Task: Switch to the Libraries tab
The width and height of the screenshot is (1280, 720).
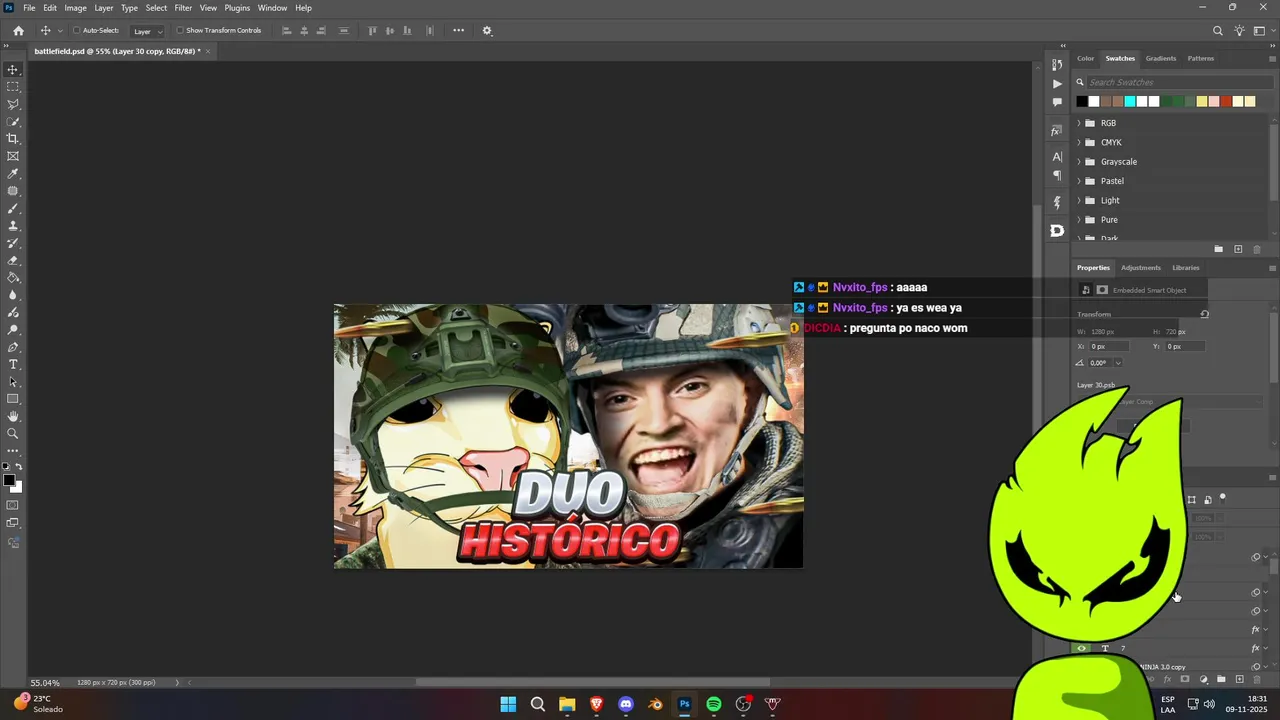Action: coord(1186,268)
